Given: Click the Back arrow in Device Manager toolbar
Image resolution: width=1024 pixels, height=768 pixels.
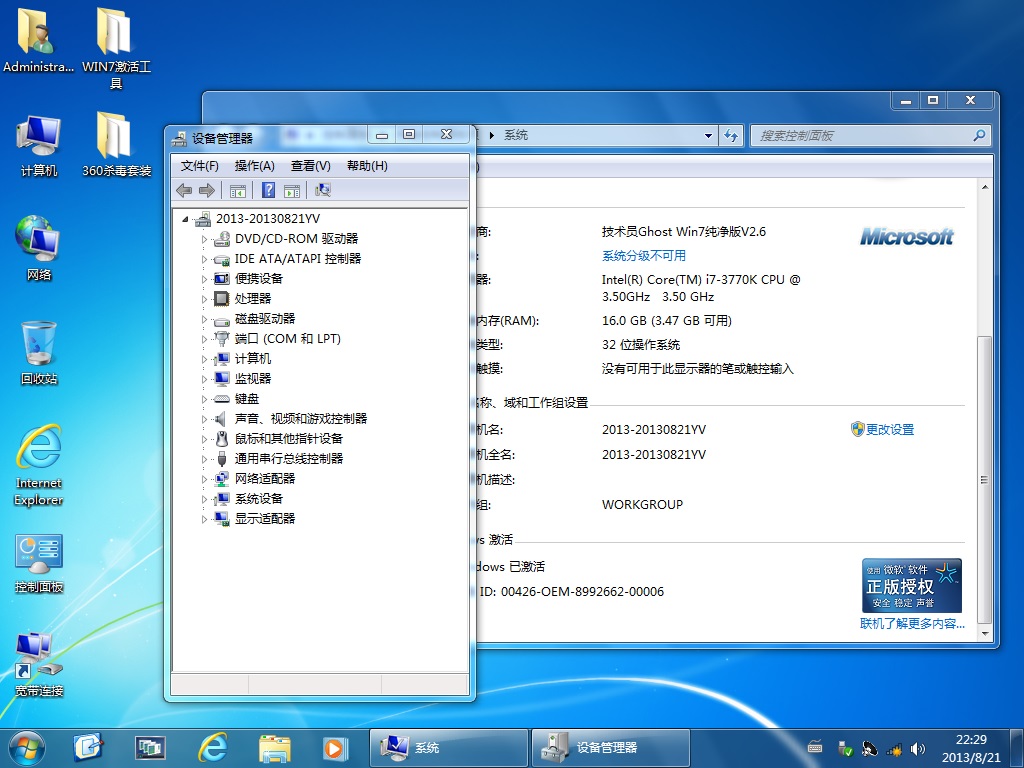Looking at the screenshot, I should pos(184,190).
